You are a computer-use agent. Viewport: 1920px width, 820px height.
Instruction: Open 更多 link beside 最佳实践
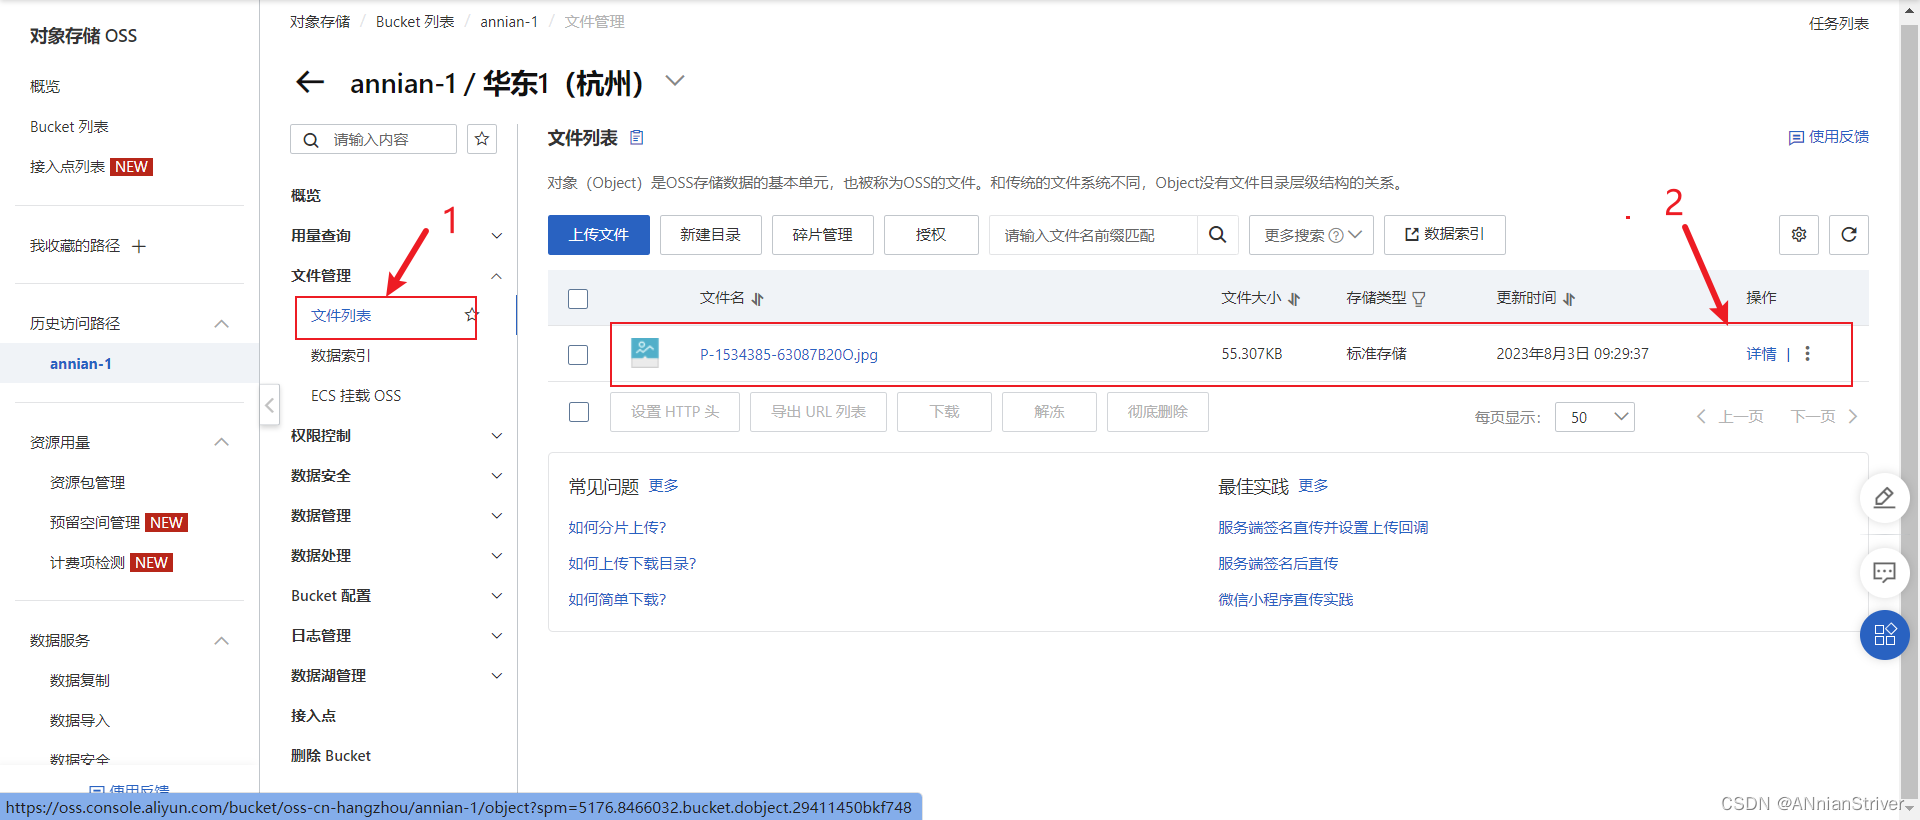tap(1314, 486)
